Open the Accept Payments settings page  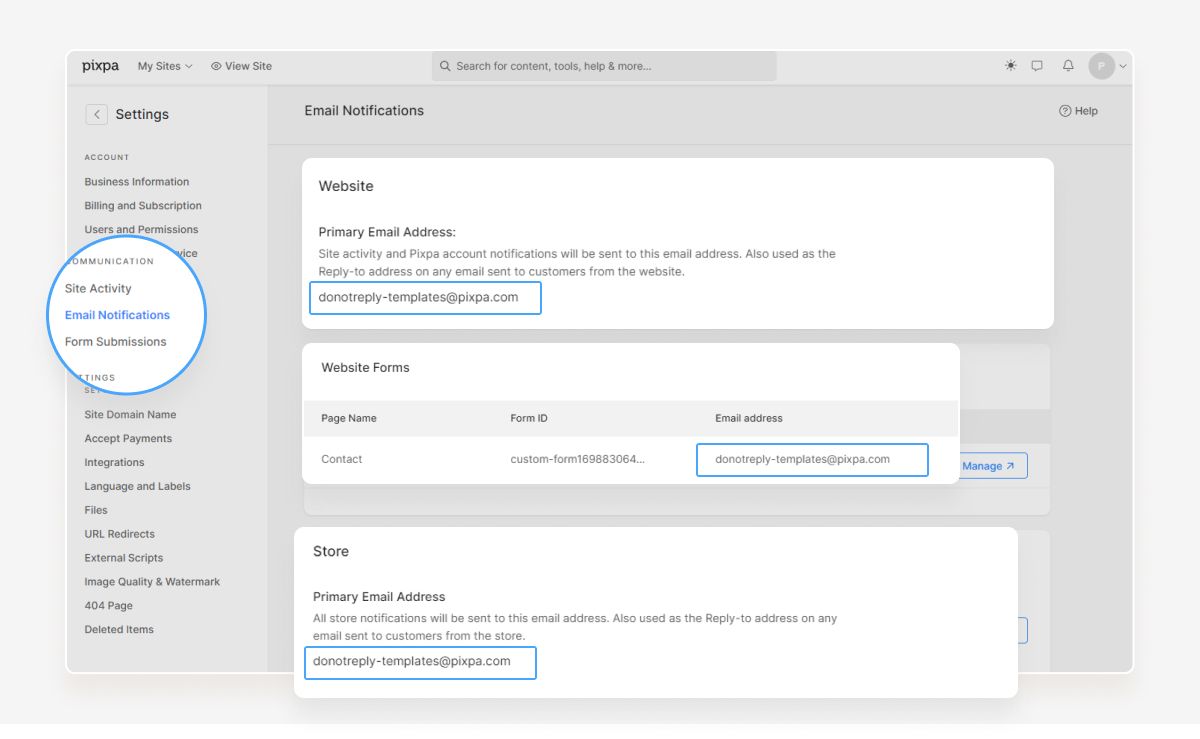point(127,438)
